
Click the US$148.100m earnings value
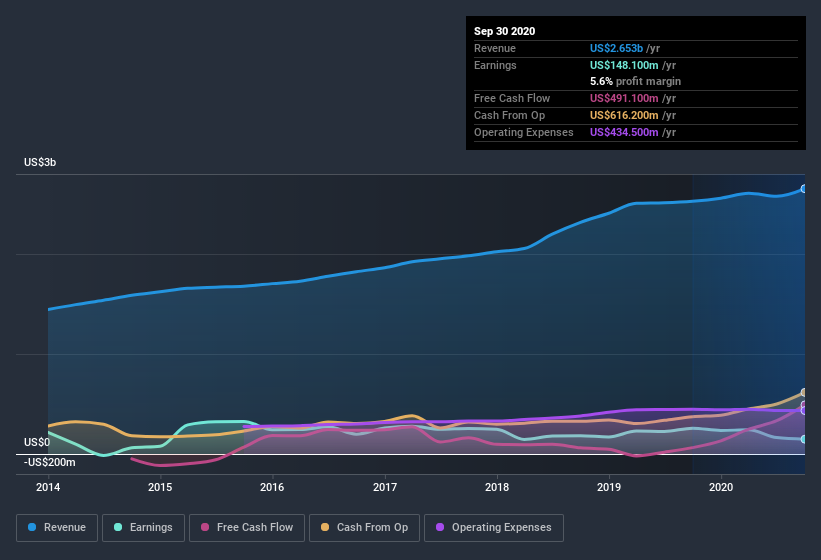pyautogui.click(x=624, y=65)
